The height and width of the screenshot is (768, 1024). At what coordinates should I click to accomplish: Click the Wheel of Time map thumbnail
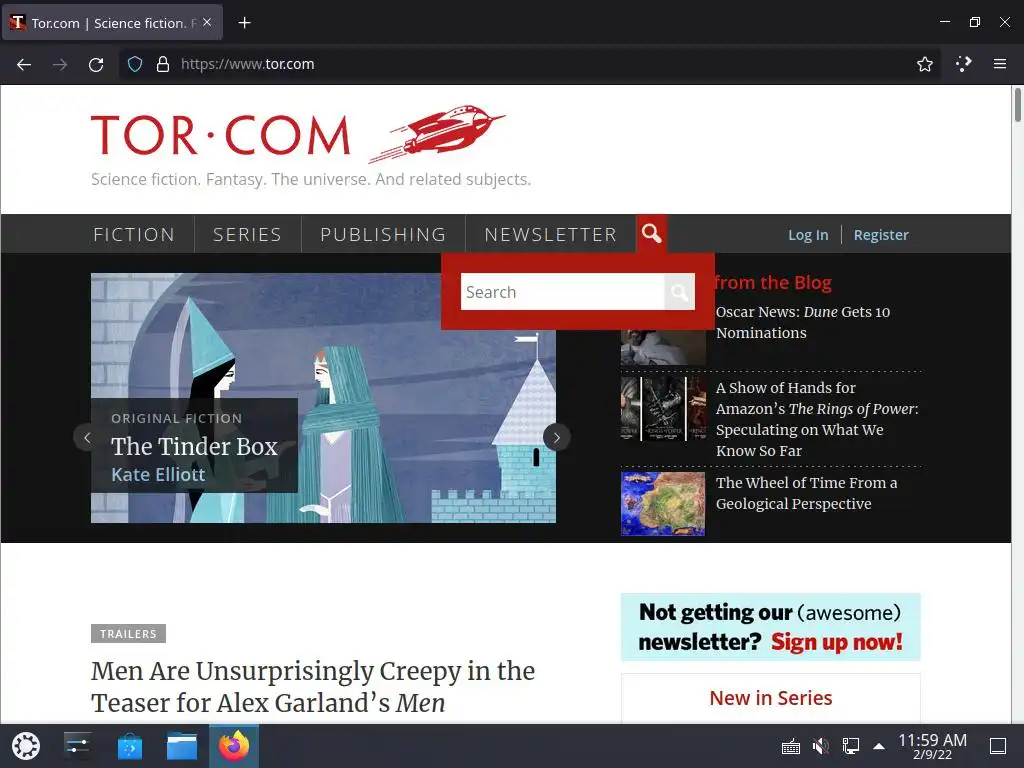click(x=663, y=504)
